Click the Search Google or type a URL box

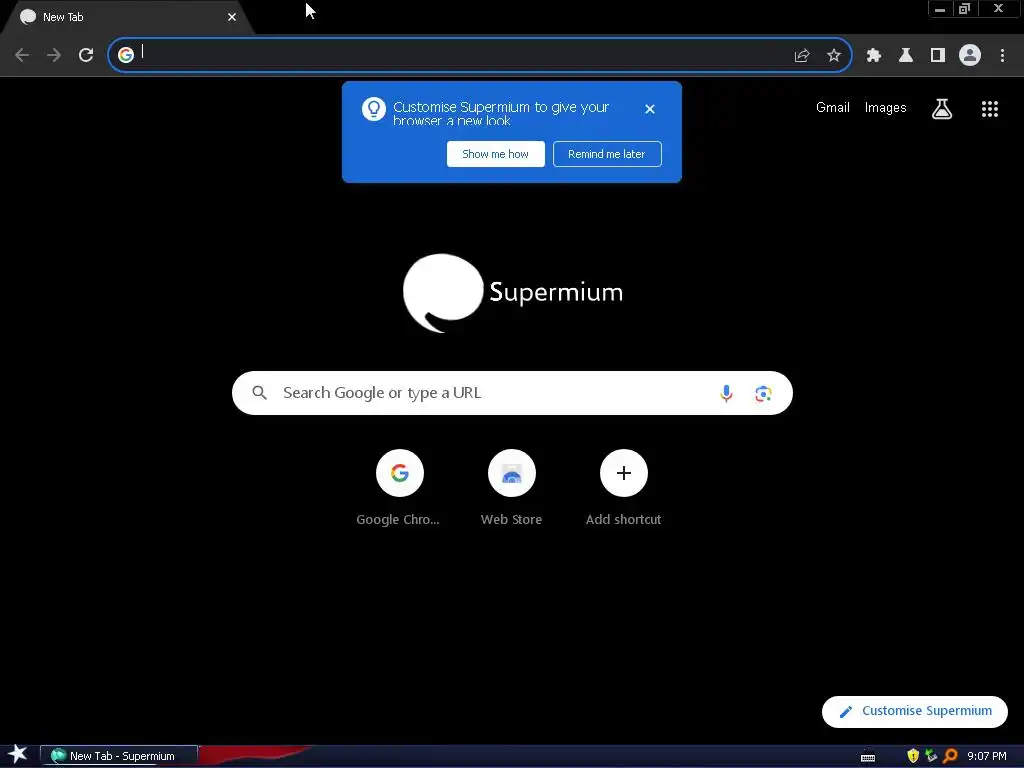point(512,393)
